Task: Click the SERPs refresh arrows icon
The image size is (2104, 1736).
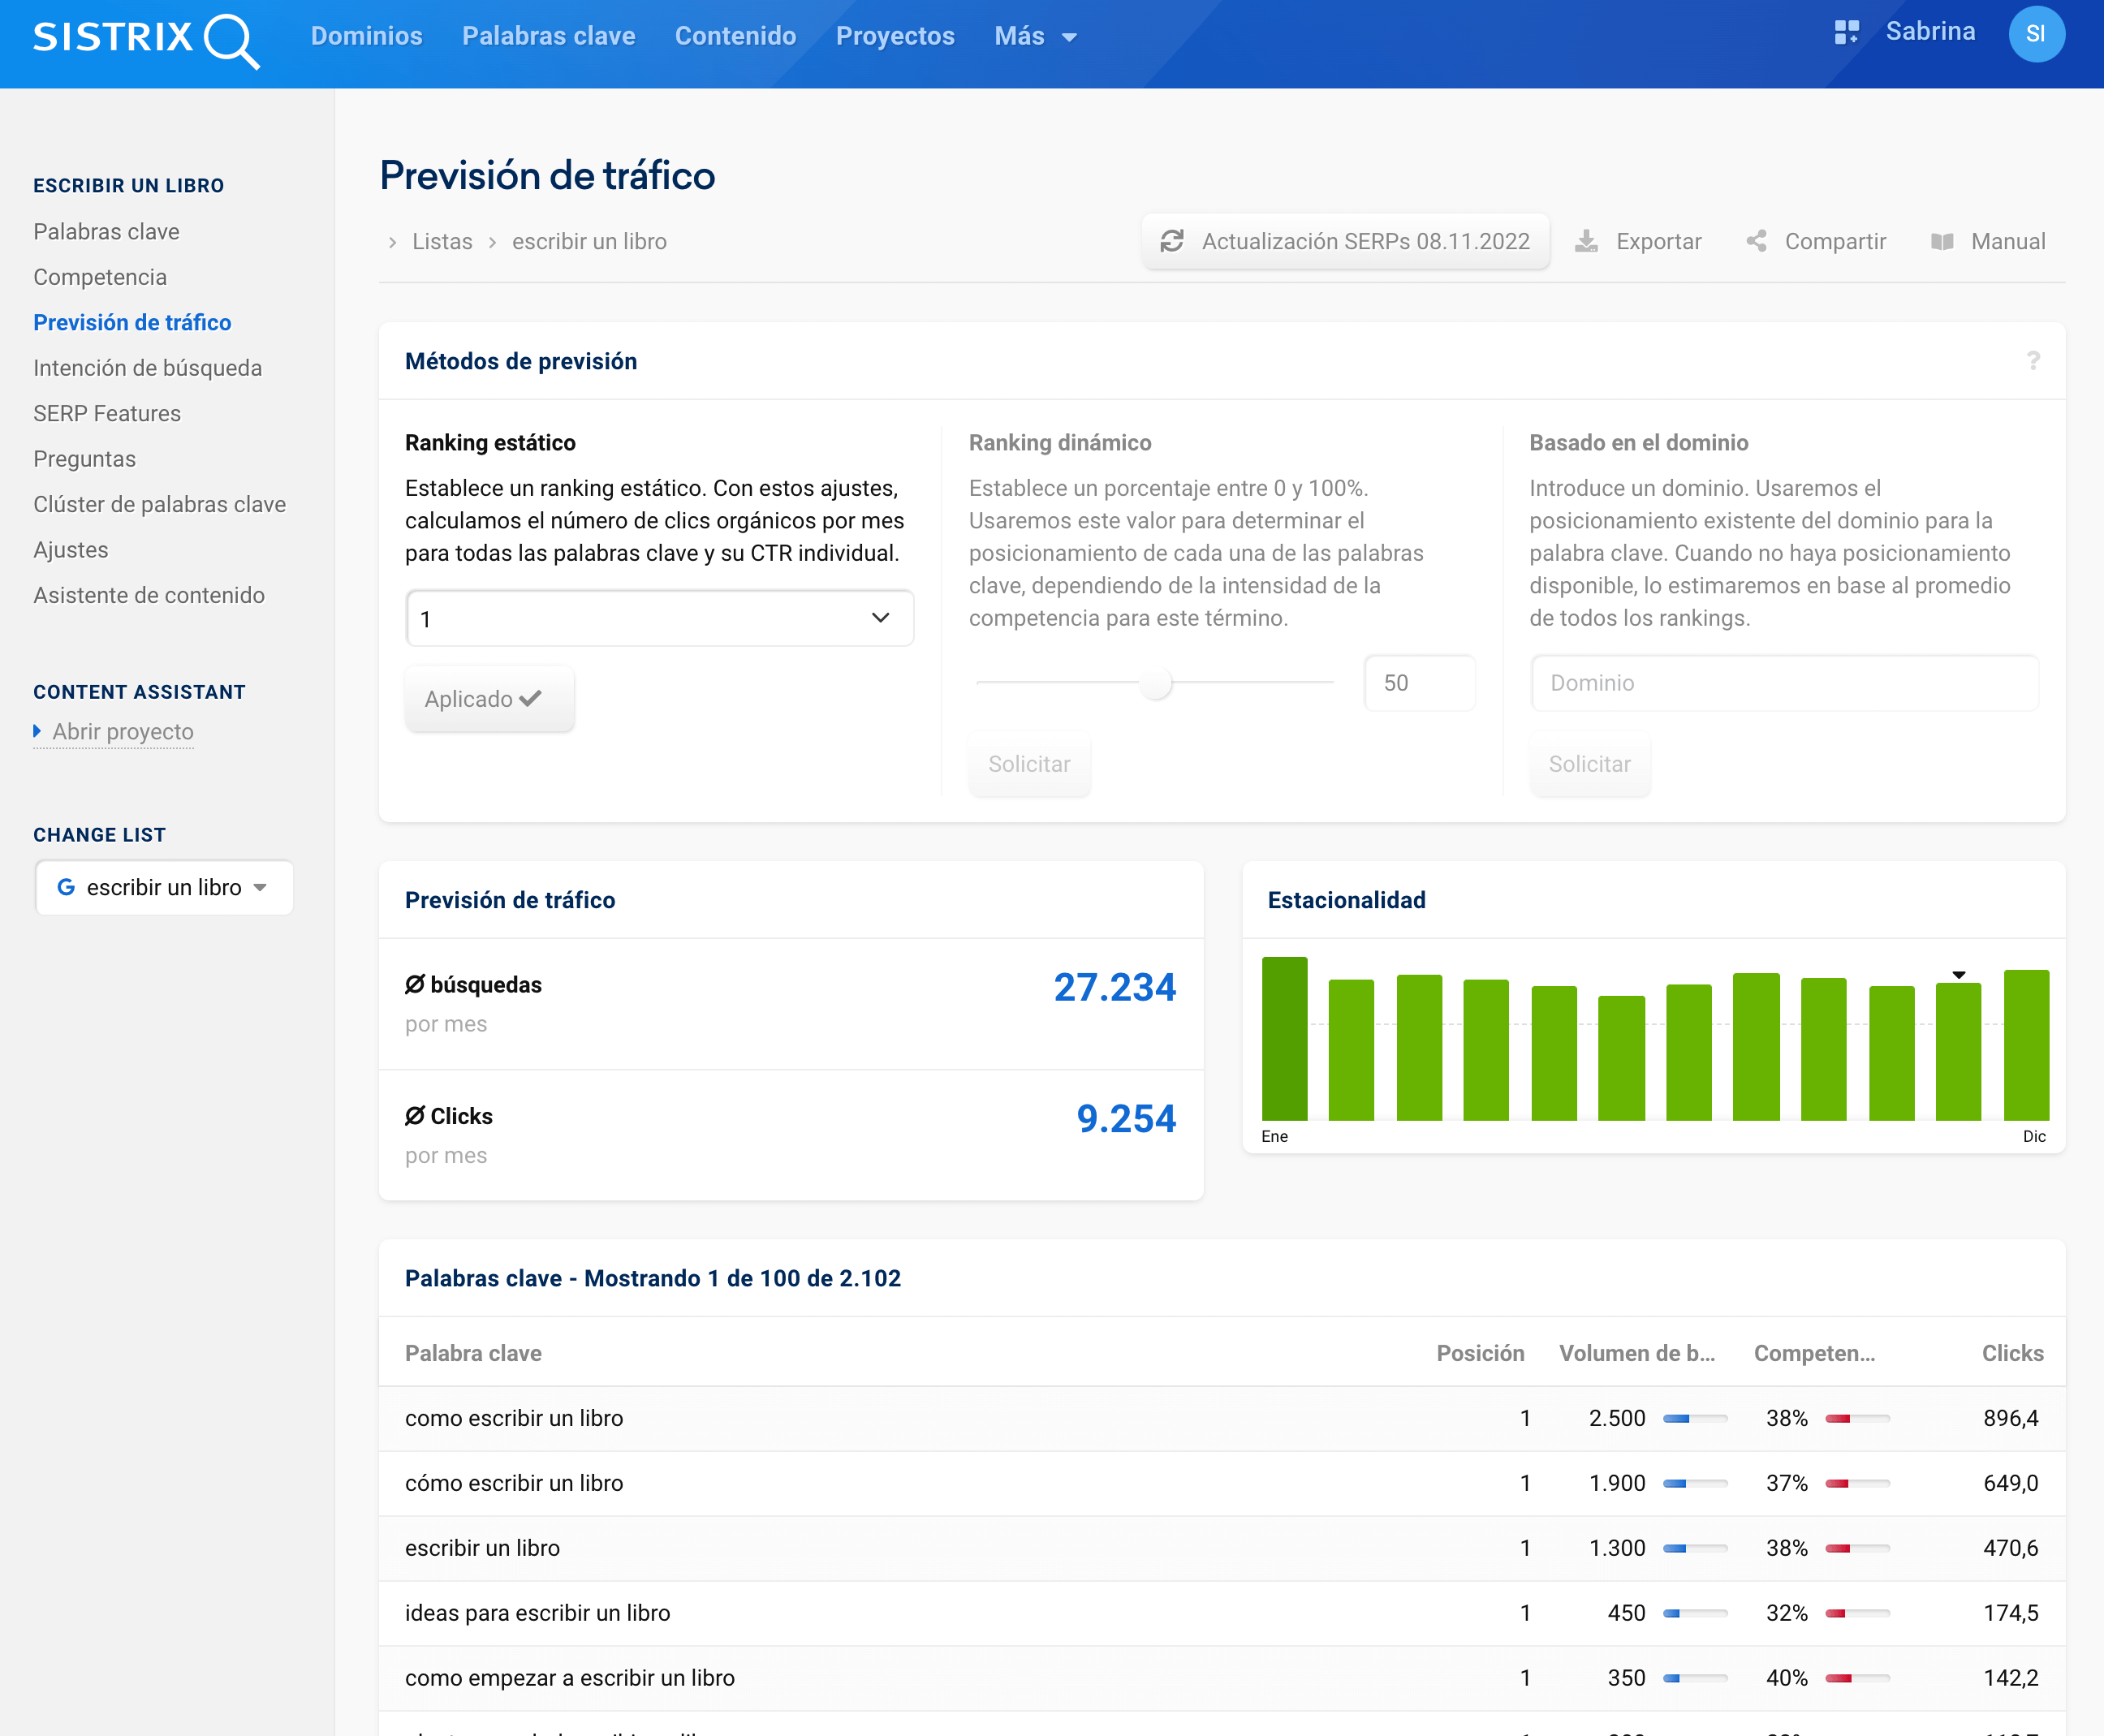Action: pyautogui.click(x=1172, y=241)
